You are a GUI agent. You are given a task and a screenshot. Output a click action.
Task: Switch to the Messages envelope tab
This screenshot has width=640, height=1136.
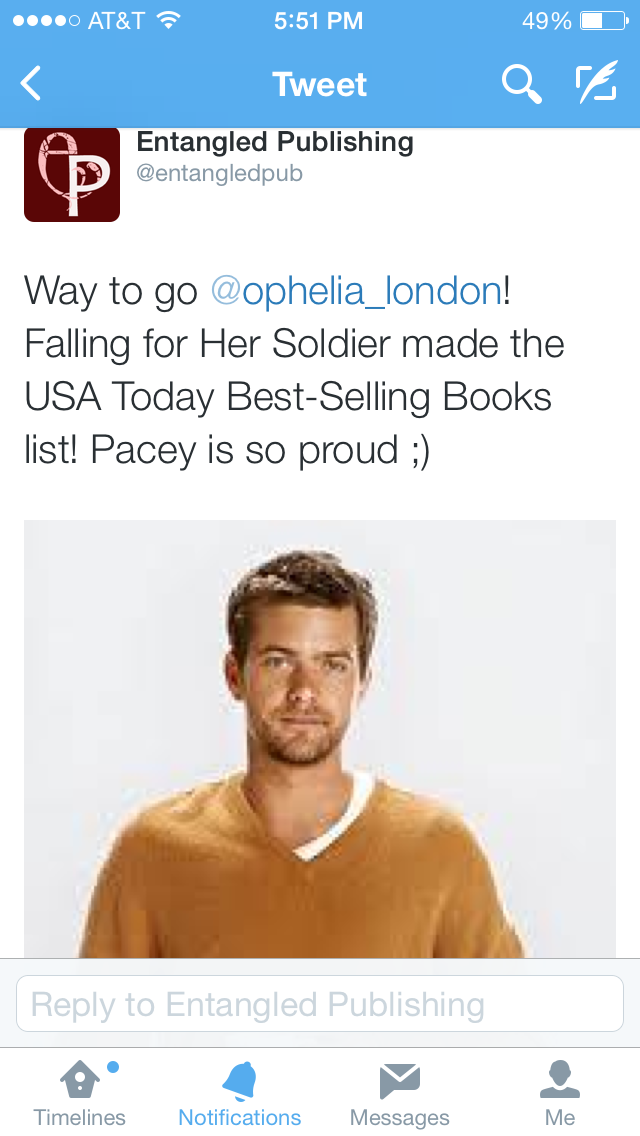pos(400,1092)
